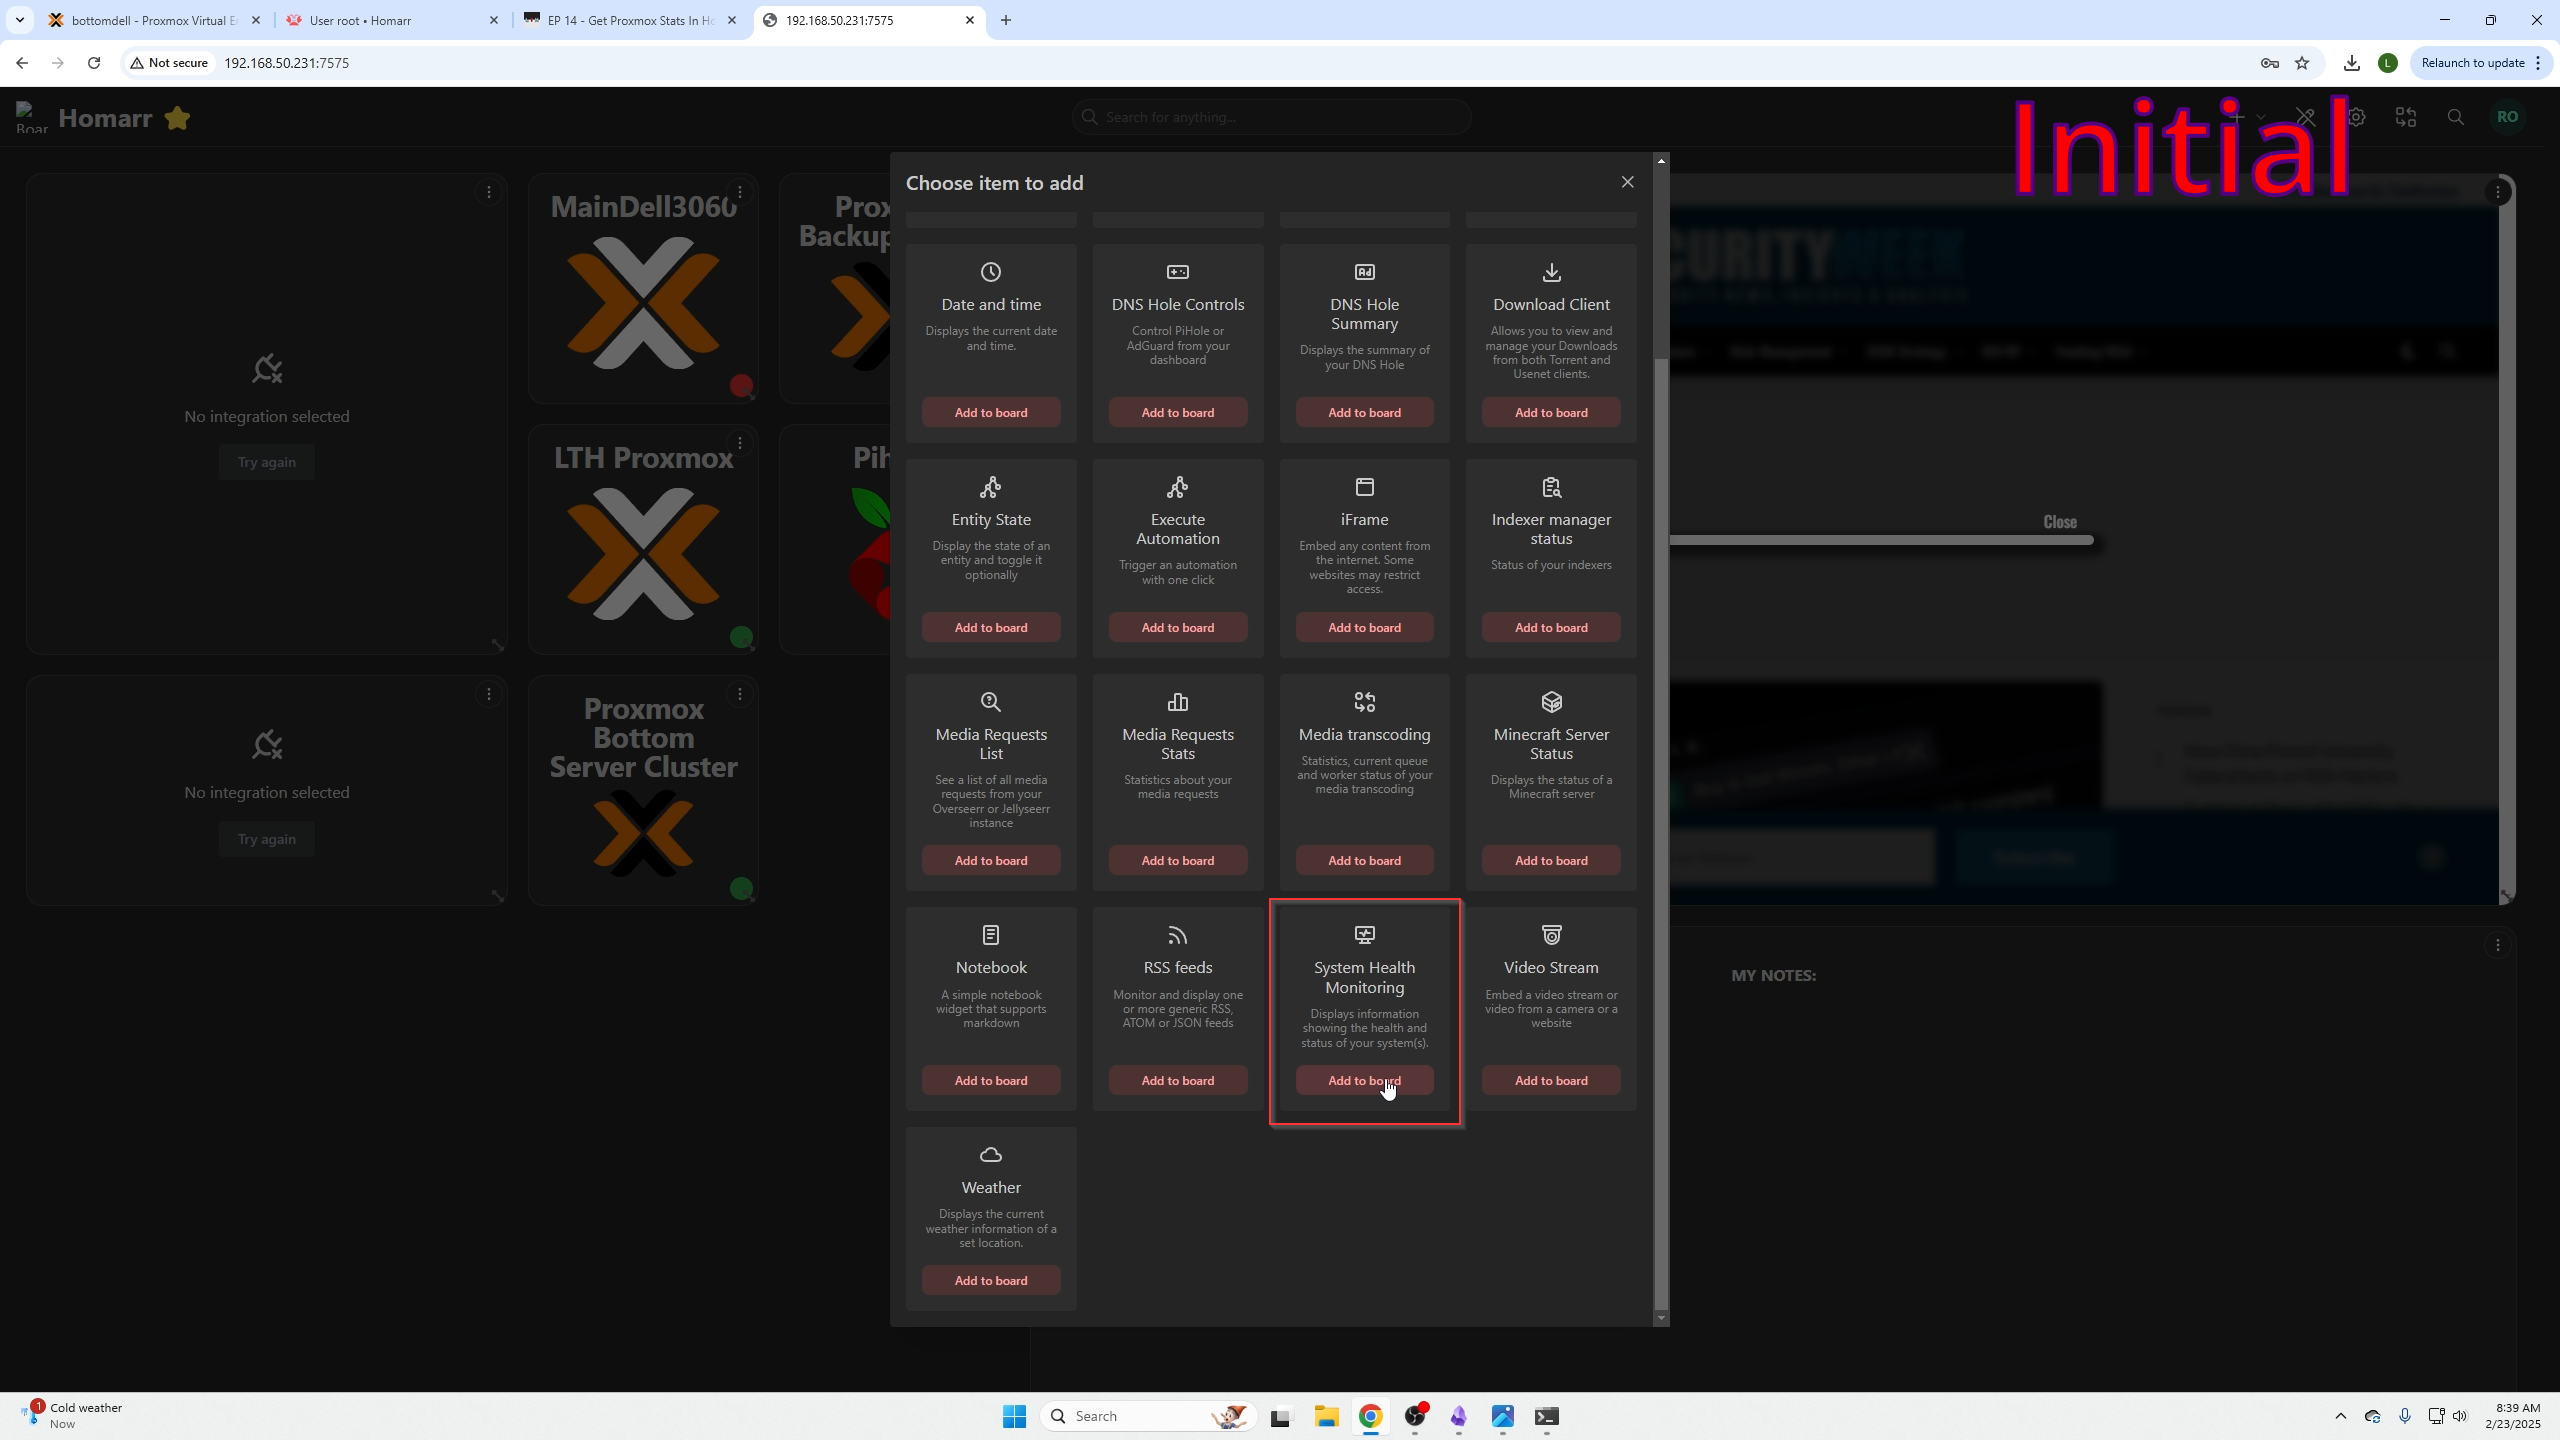The height and width of the screenshot is (1440, 2560).
Task: Click the System Health Monitoring icon
Action: [1364, 935]
